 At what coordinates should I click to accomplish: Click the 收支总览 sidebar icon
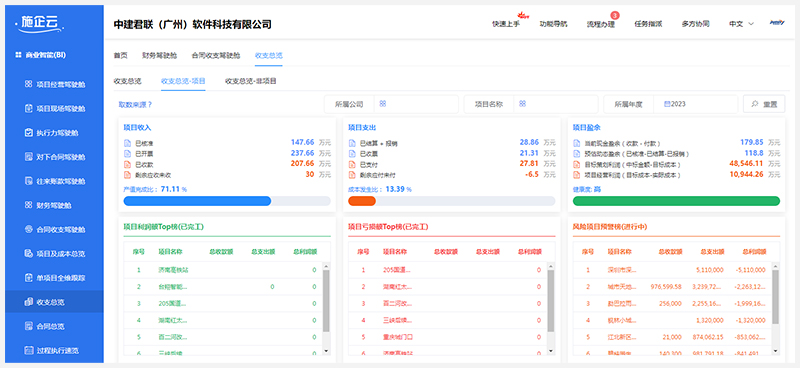[x=29, y=302]
